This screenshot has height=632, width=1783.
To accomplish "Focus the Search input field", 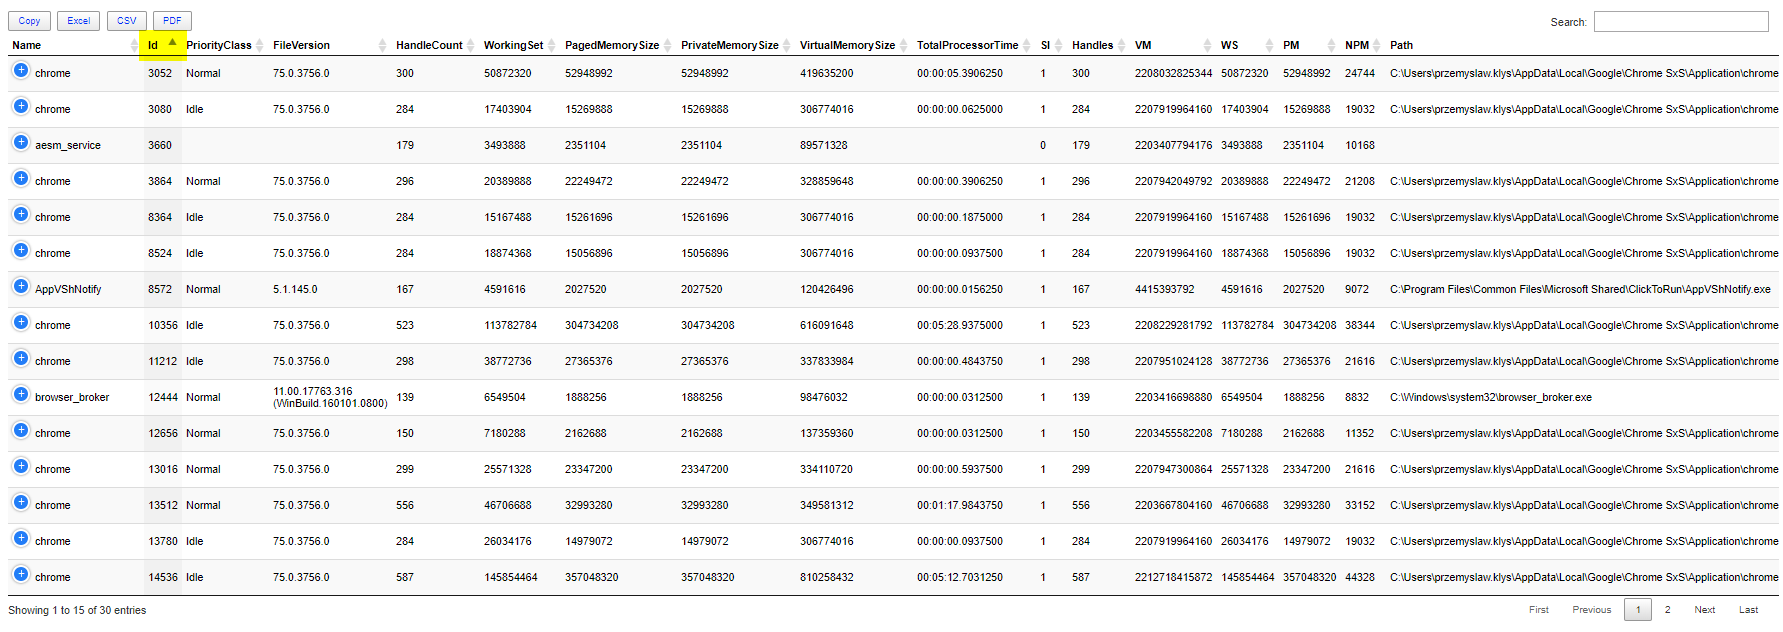I will click(x=1681, y=22).
